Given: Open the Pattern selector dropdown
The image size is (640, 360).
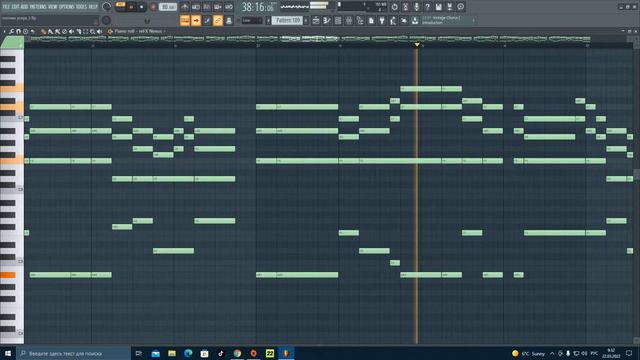Looking at the screenshot, I should (288, 20).
